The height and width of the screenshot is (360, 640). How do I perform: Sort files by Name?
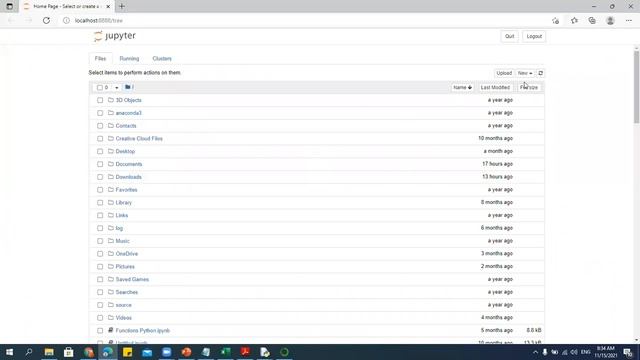pos(462,87)
